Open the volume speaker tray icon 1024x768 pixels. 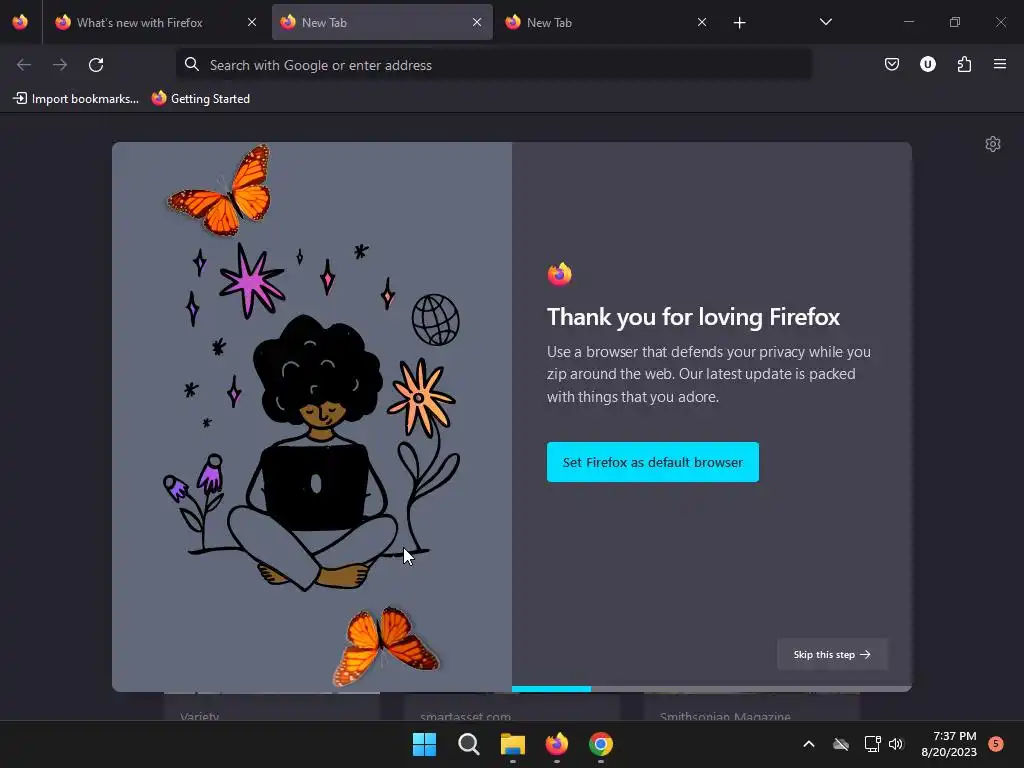click(x=896, y=744)
